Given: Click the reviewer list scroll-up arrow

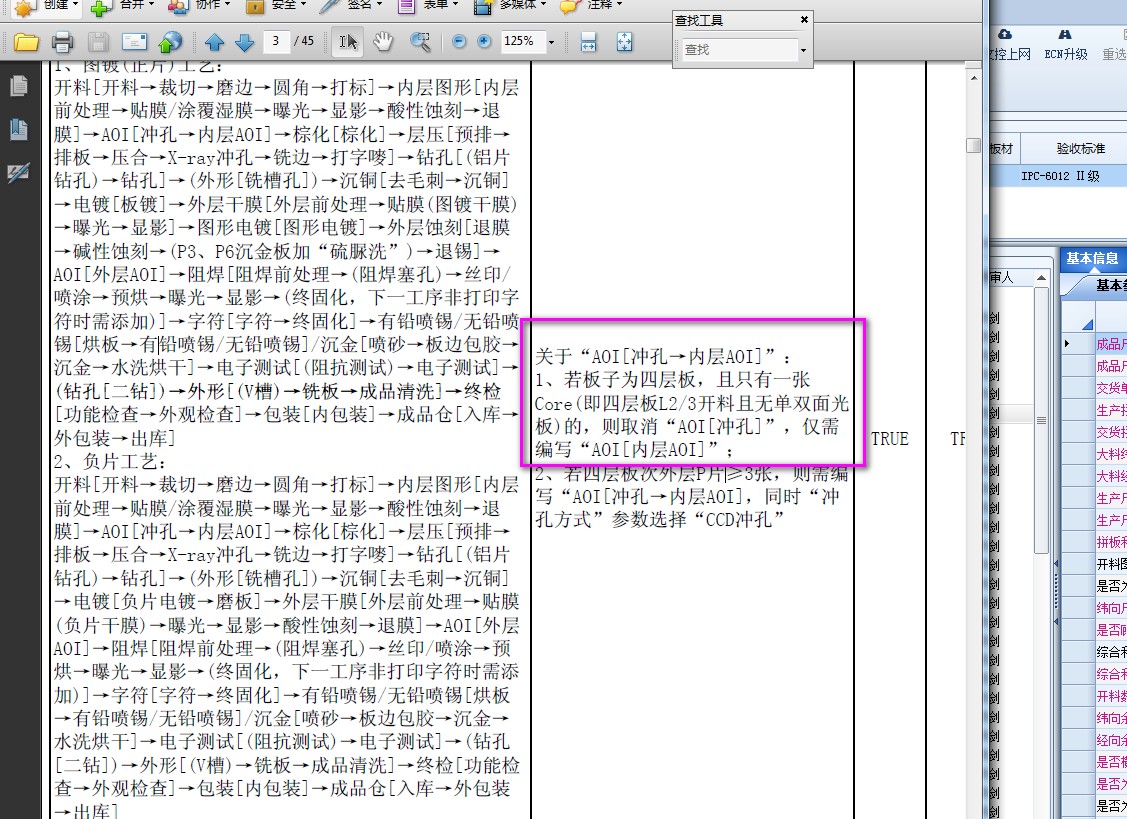Looking at the screenshot, I should point(1041,278).
